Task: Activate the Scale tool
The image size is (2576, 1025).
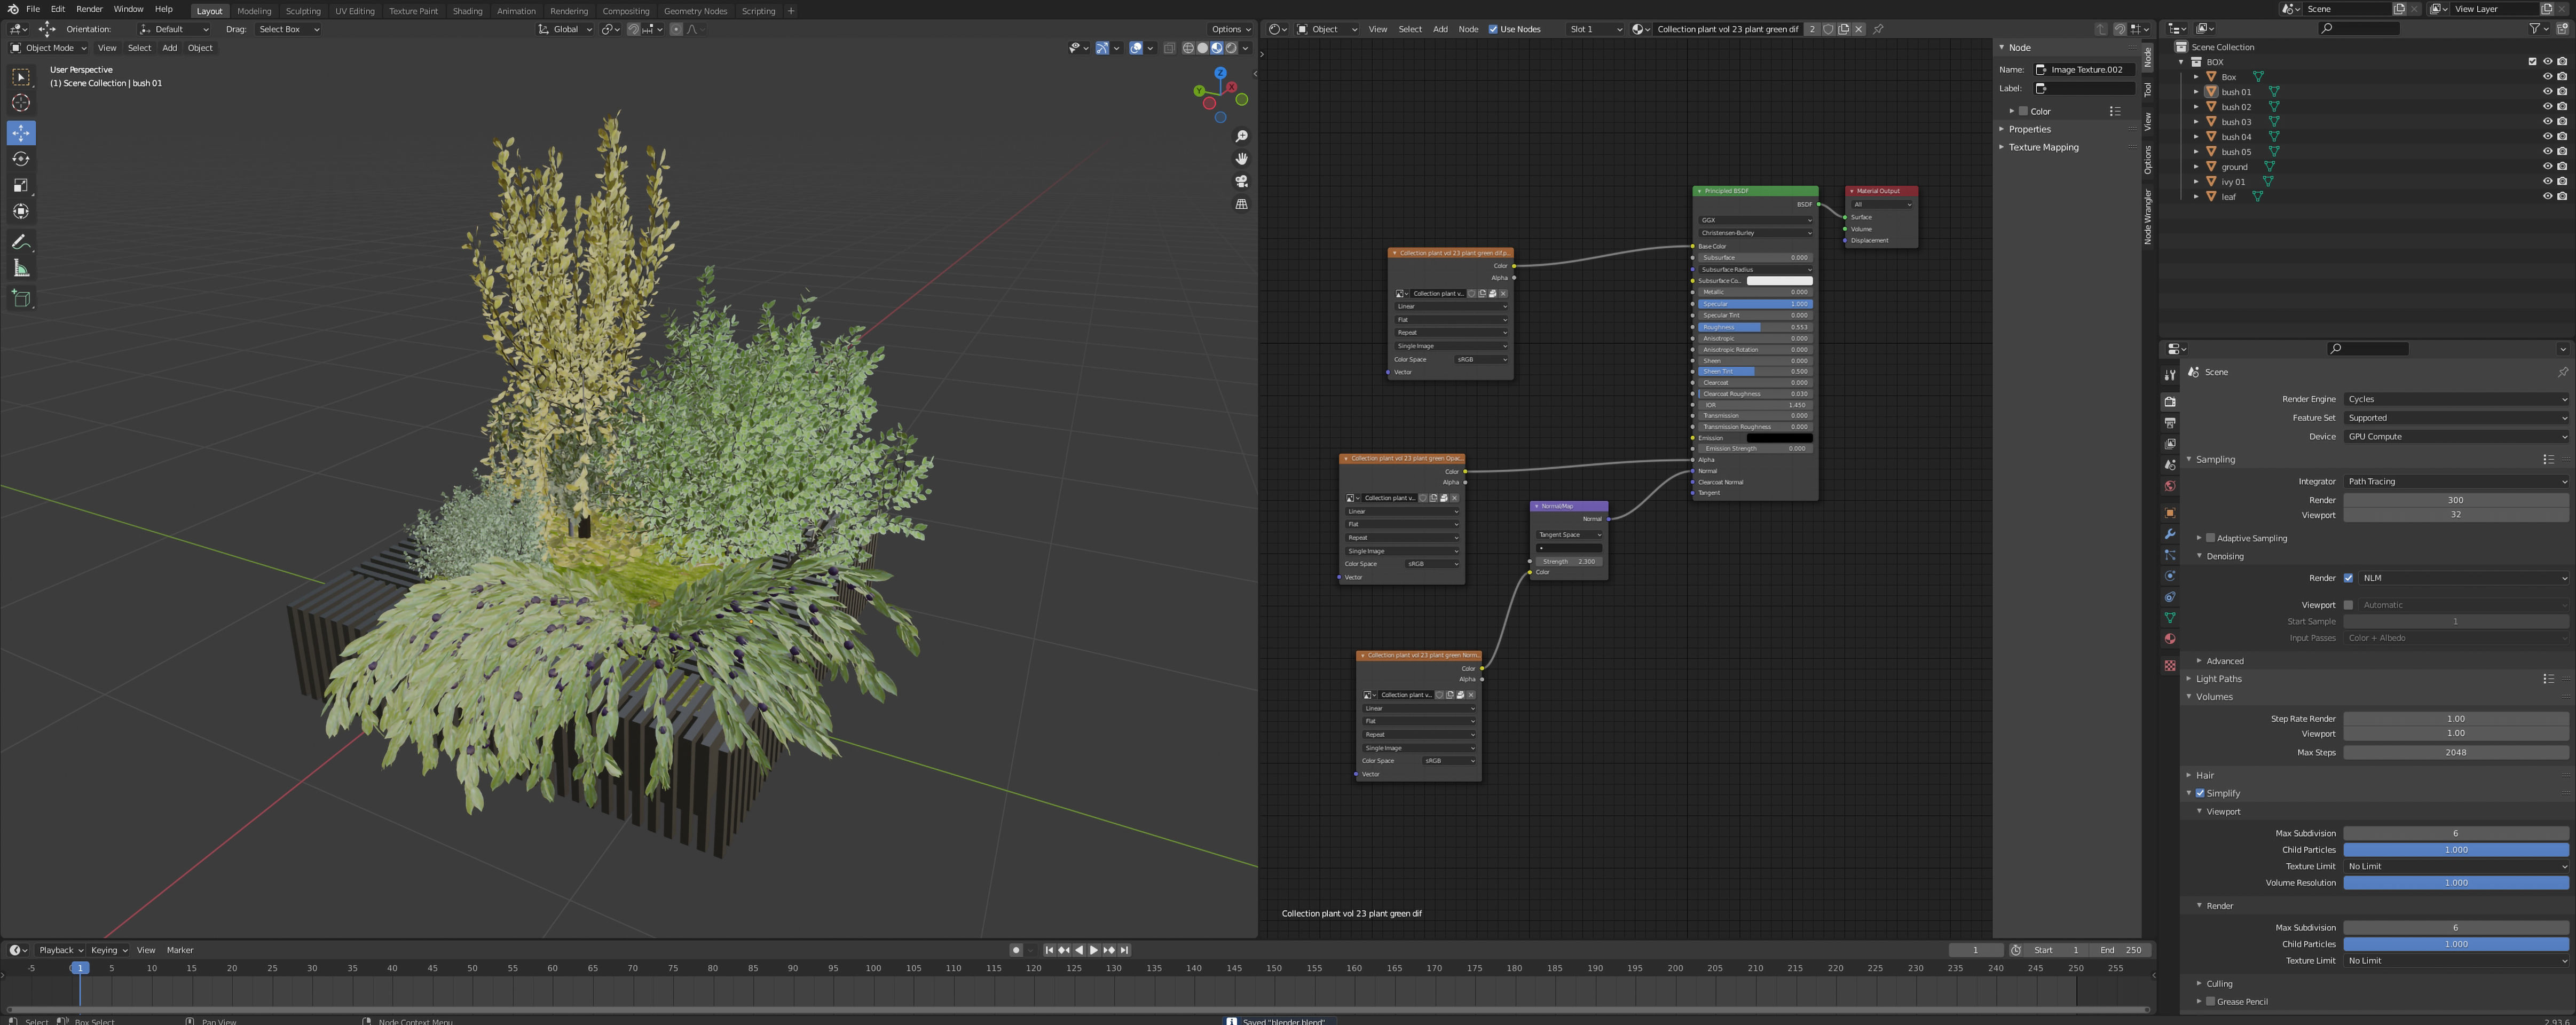Action: [x=21, y=185]
